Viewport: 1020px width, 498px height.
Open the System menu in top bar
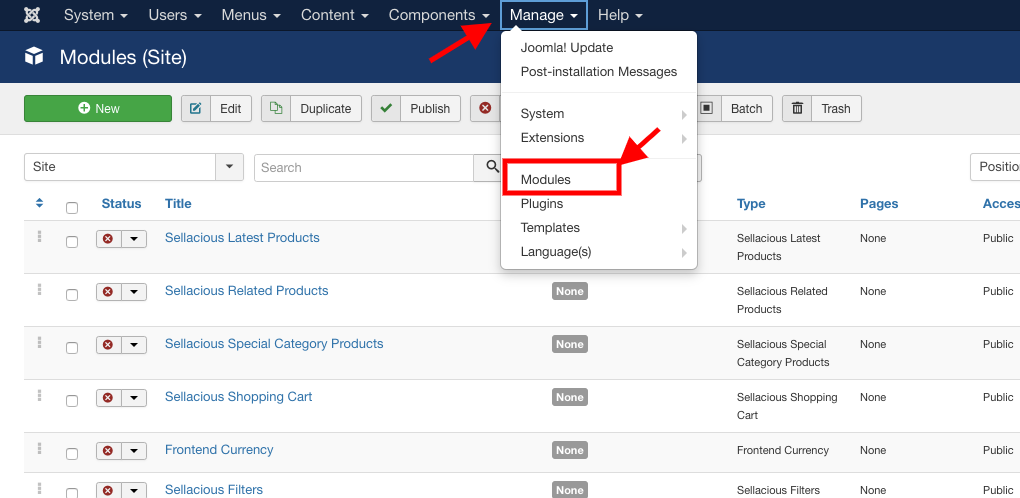click(x=96, y=15)
